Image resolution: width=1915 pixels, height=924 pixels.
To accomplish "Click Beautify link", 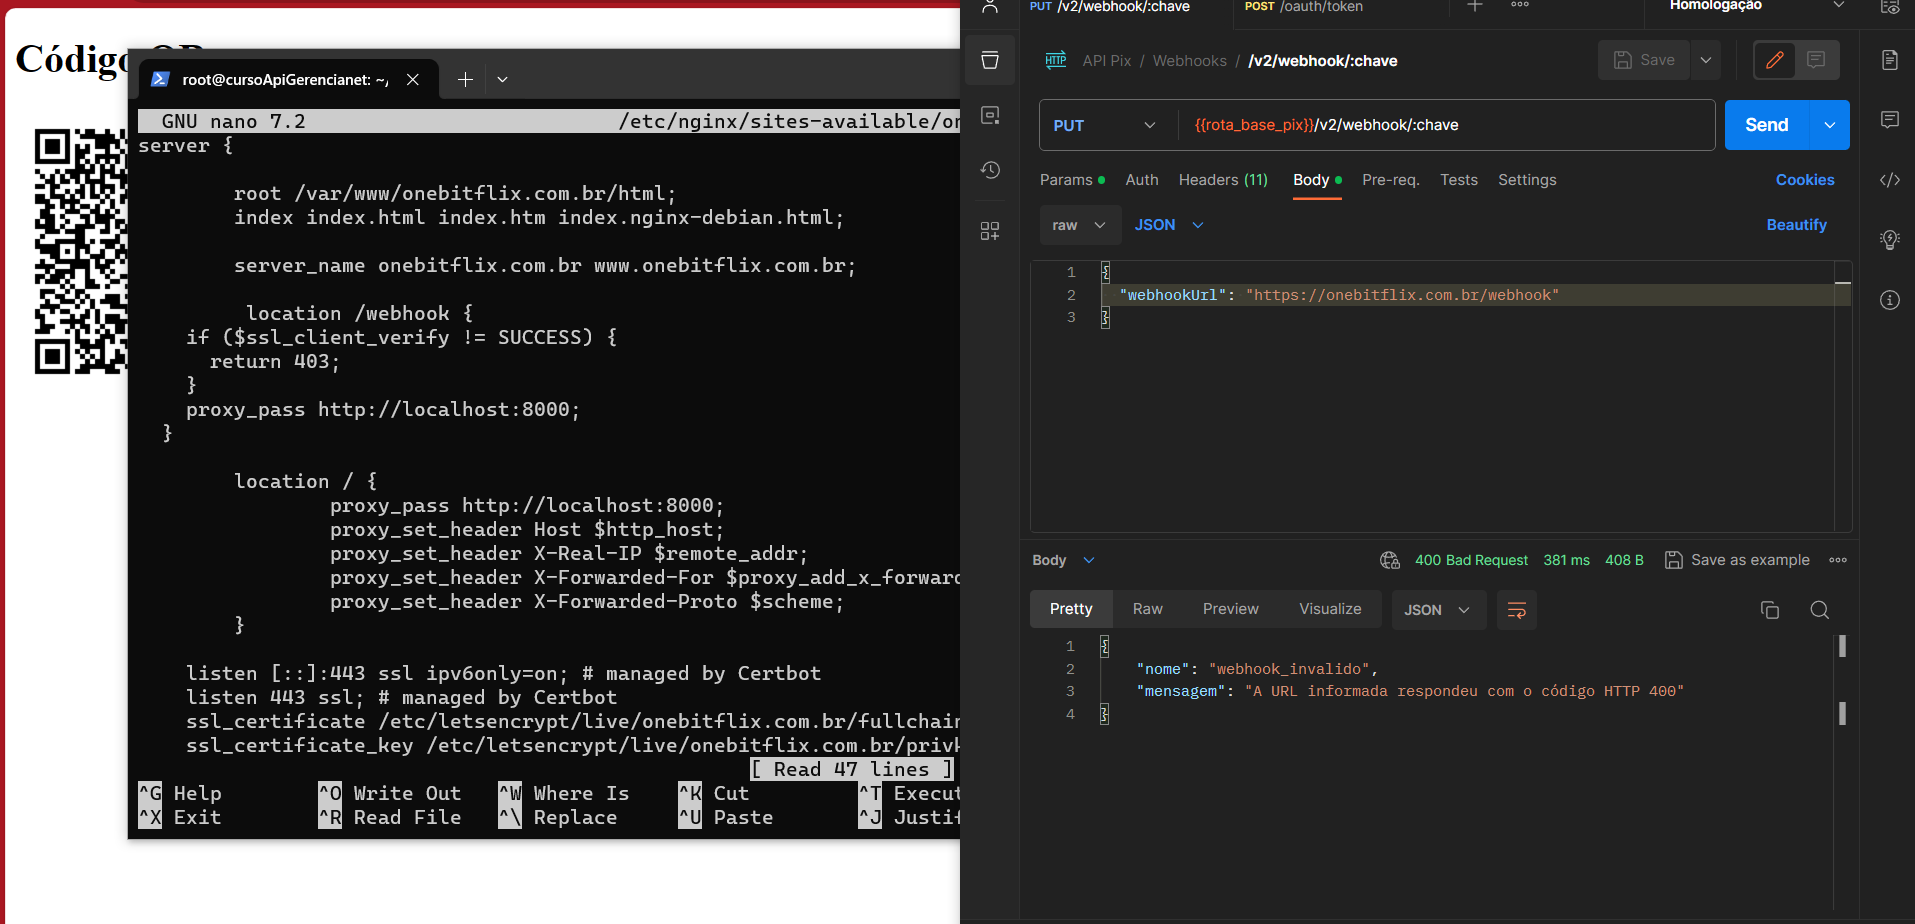I will pyautogui.click(x=1796, y=225).
